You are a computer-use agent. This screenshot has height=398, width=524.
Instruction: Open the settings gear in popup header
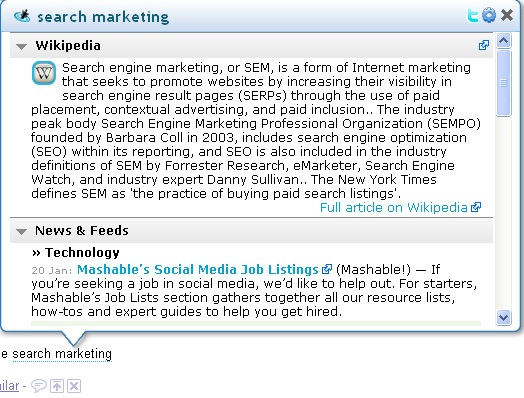tap(489, 15)
